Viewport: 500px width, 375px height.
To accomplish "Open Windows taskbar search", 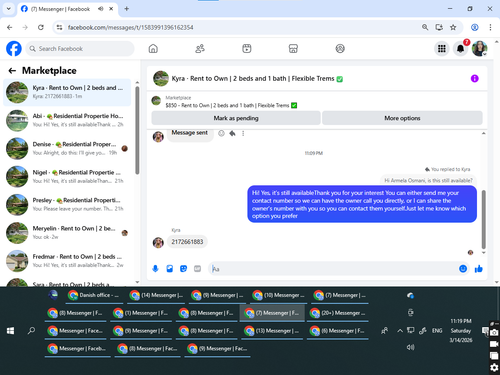I will [x=31, y=331].
